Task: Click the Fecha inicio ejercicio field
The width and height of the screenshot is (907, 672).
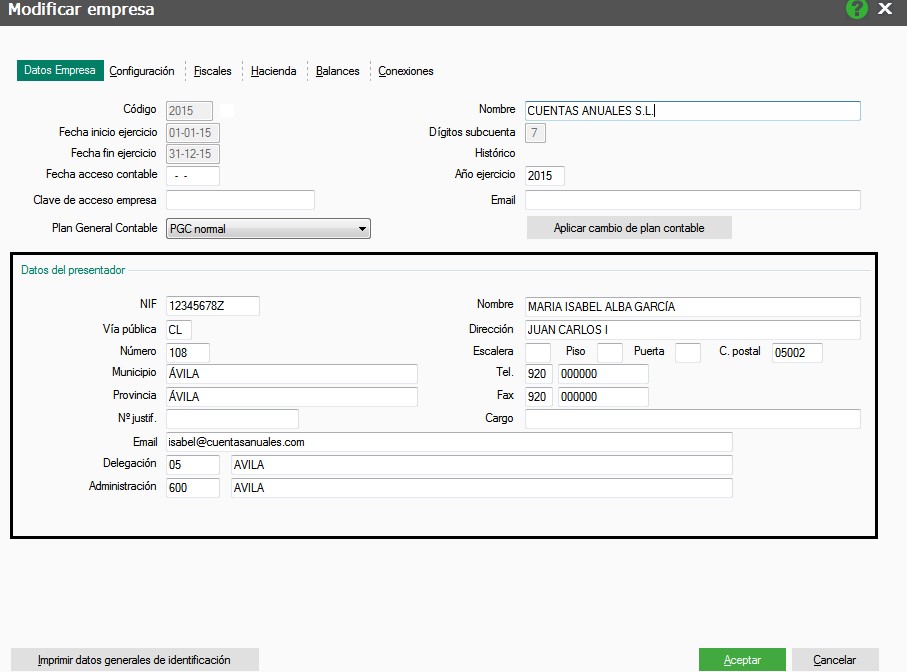Action: pos(193,132)
